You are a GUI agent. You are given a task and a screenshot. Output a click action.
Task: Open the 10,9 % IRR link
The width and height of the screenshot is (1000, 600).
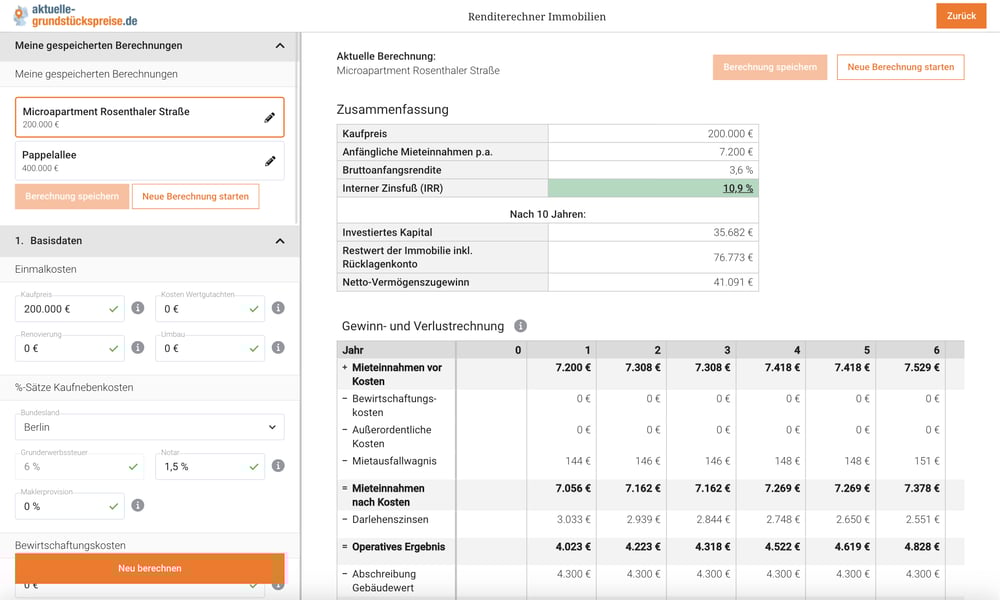[x=738, y=188]
